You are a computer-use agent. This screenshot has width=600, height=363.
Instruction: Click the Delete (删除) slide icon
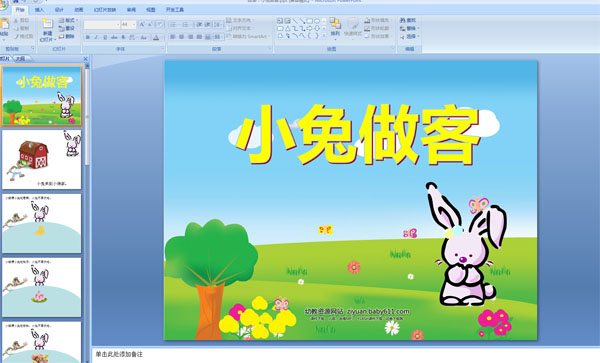click(x=62, y=36)
